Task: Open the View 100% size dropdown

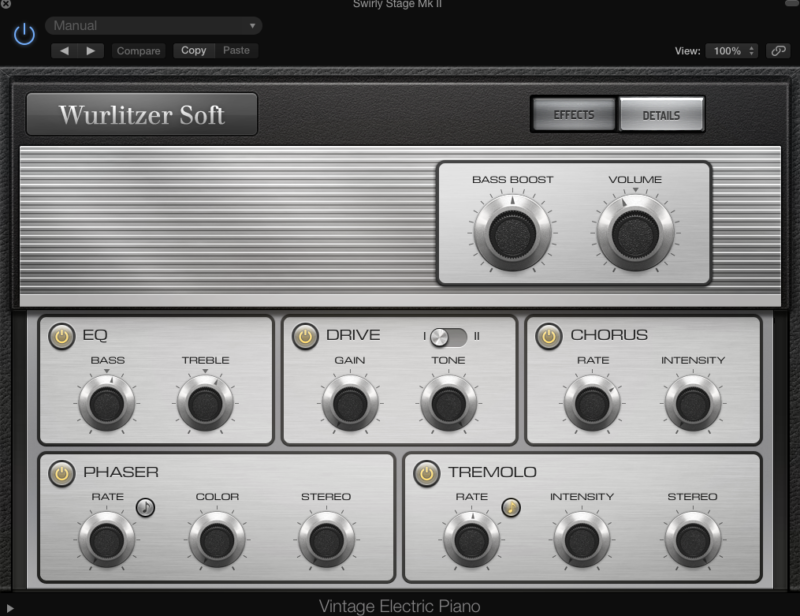Action: [732, 51]
